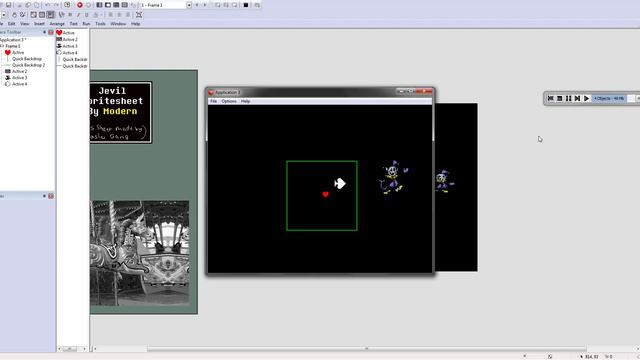Screen dimensions: 640x360
Task: Click the Save disk icon in toolbar
Action: coord(9,5)
